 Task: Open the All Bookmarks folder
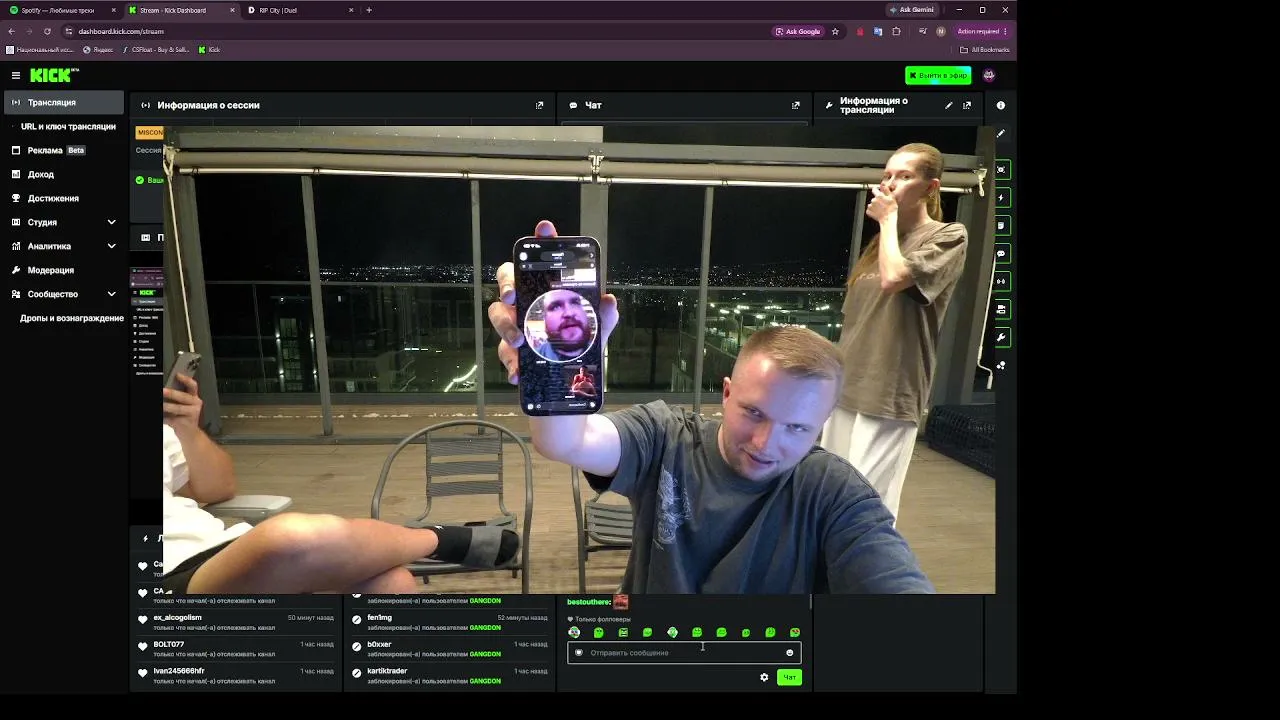pyautogui.click(x=985, y=50)
